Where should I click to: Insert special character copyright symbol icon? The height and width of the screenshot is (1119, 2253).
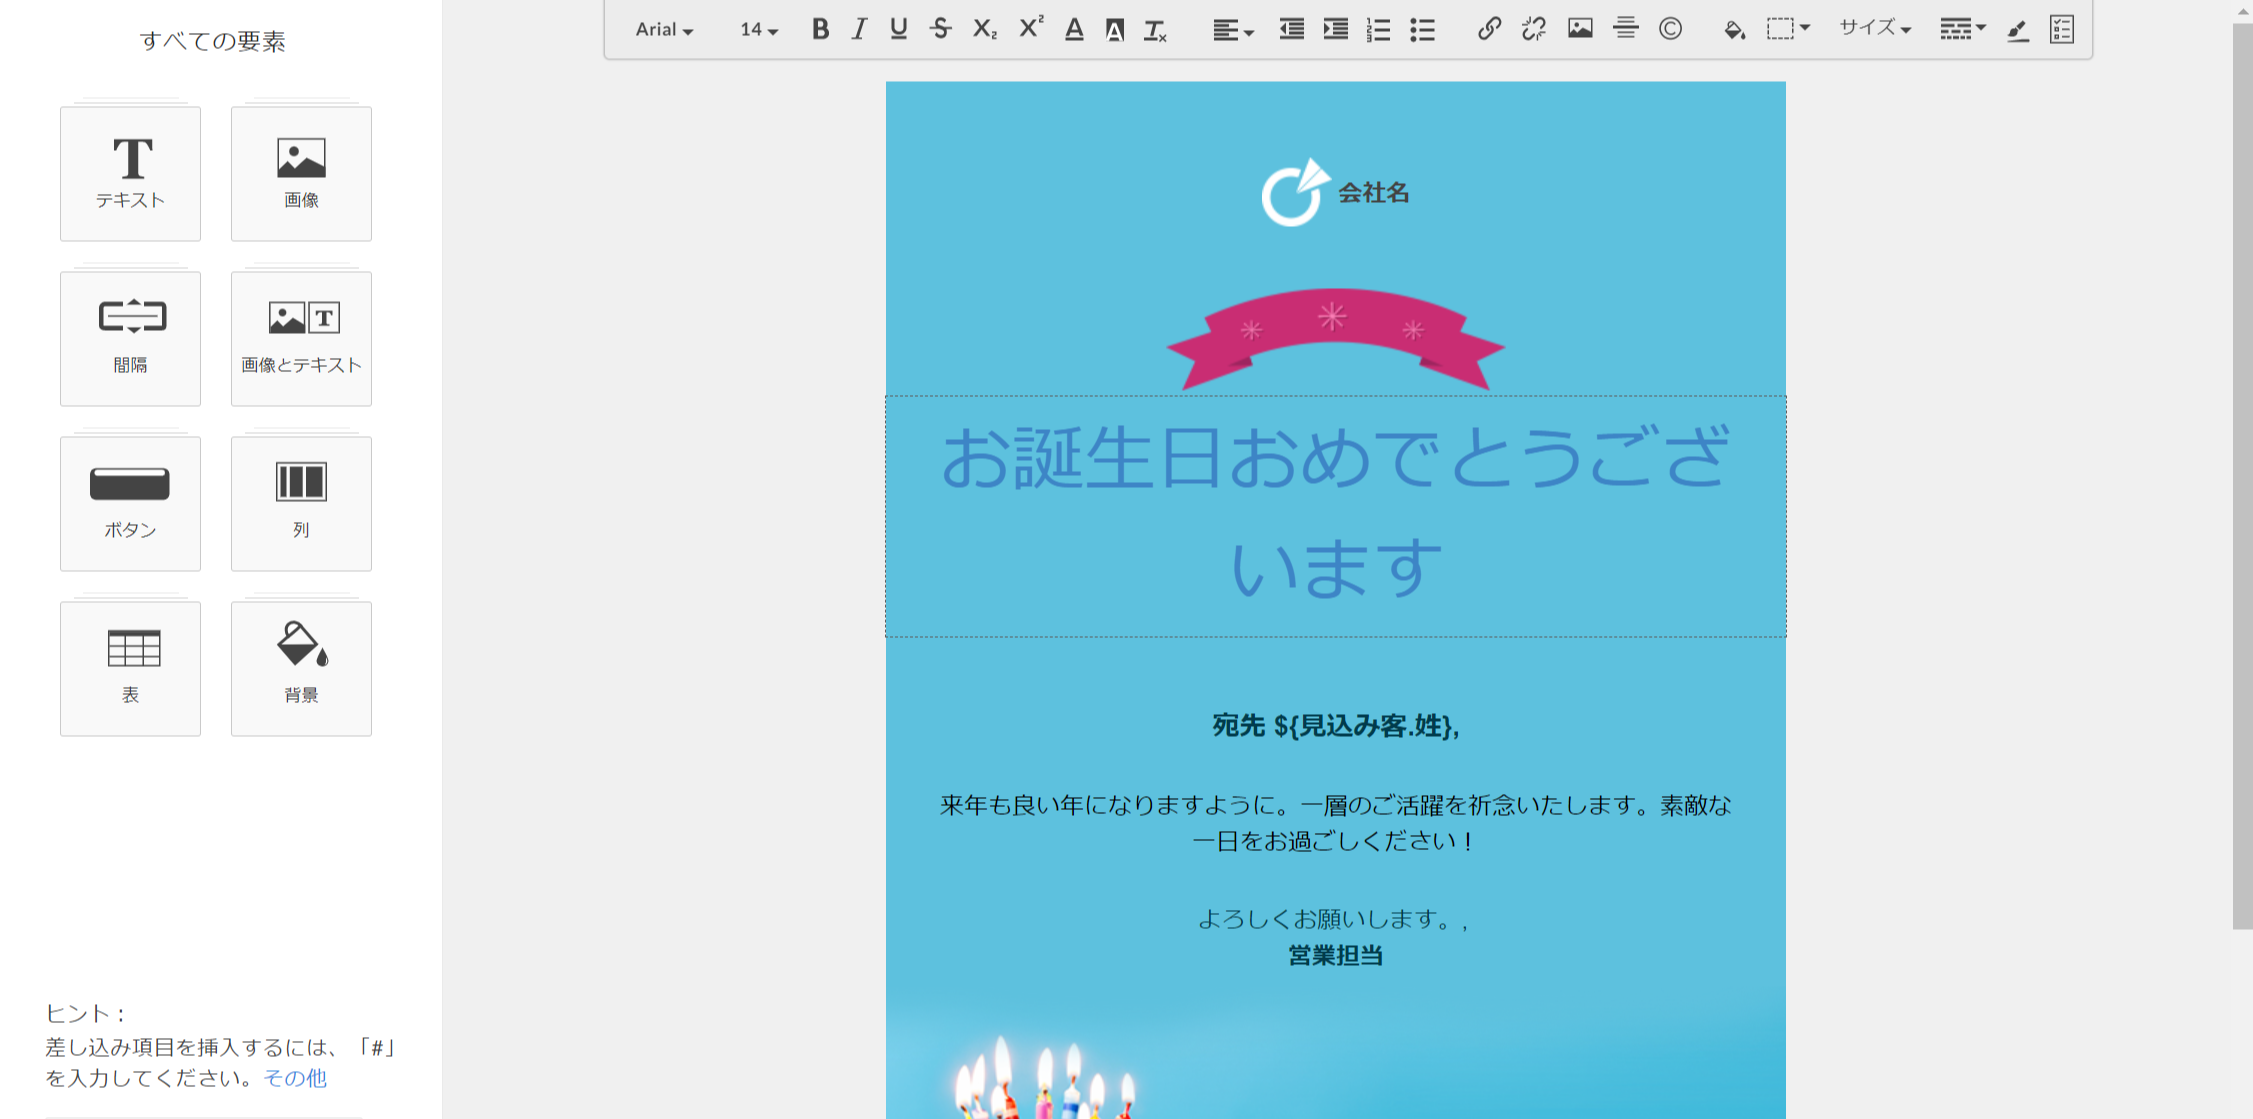(x=1670, y=29)
